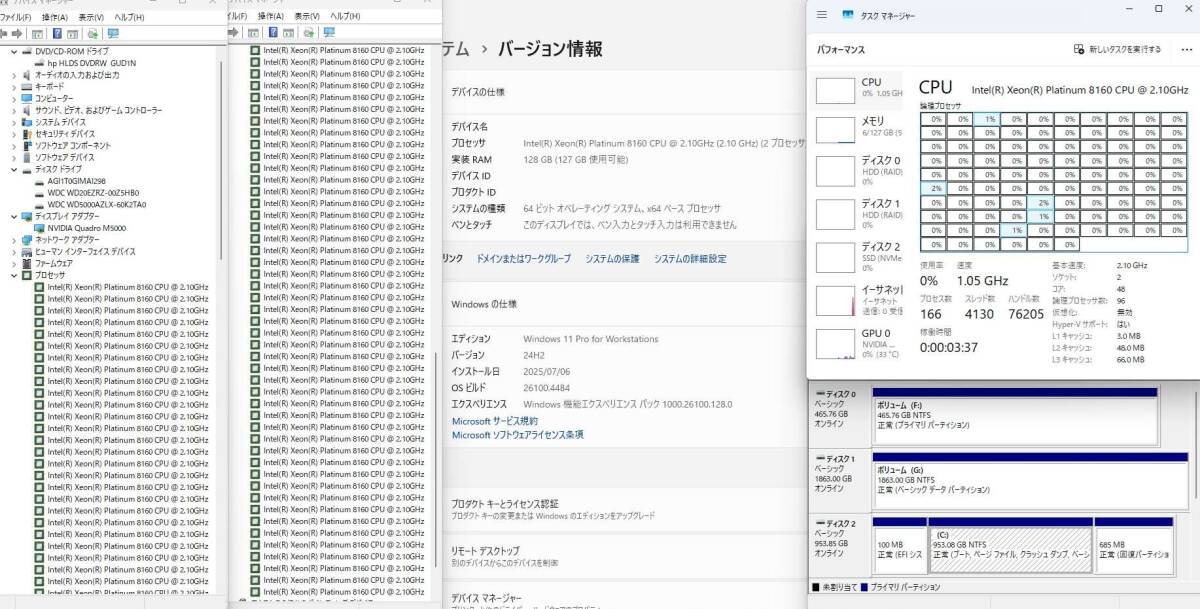Select CPU in Task Manager performance list

(859, 89)
